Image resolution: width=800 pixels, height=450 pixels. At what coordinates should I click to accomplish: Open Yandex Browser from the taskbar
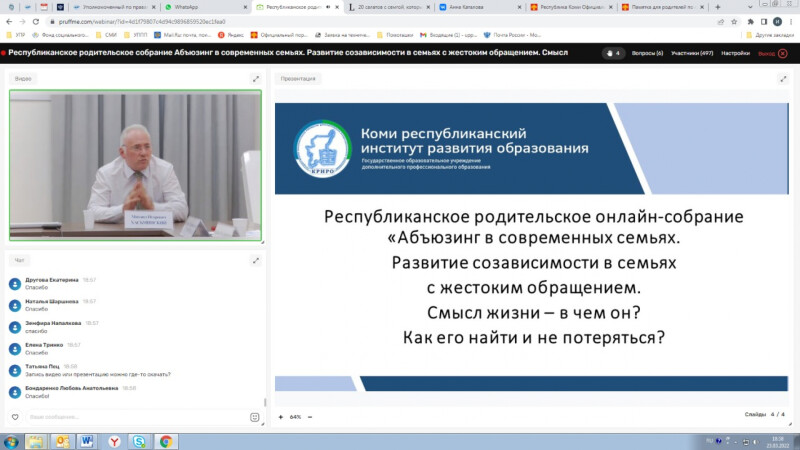point(113,440)
